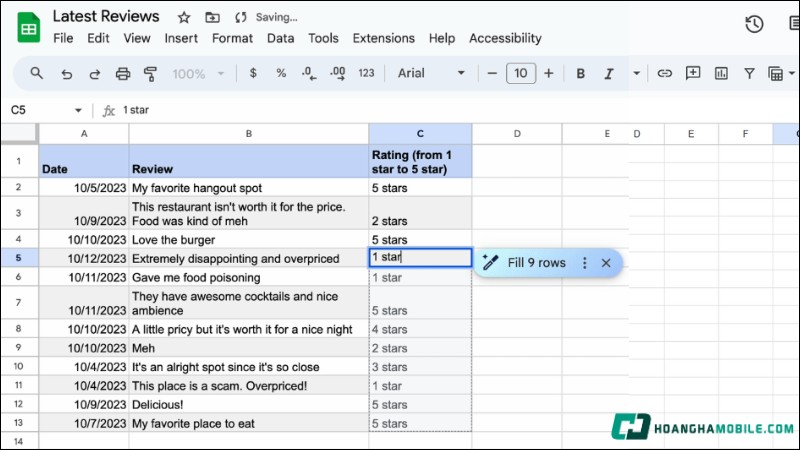Viewport: 800px width, 450px height.
Task: Print the spreadsheet
Action: (122, 74)
